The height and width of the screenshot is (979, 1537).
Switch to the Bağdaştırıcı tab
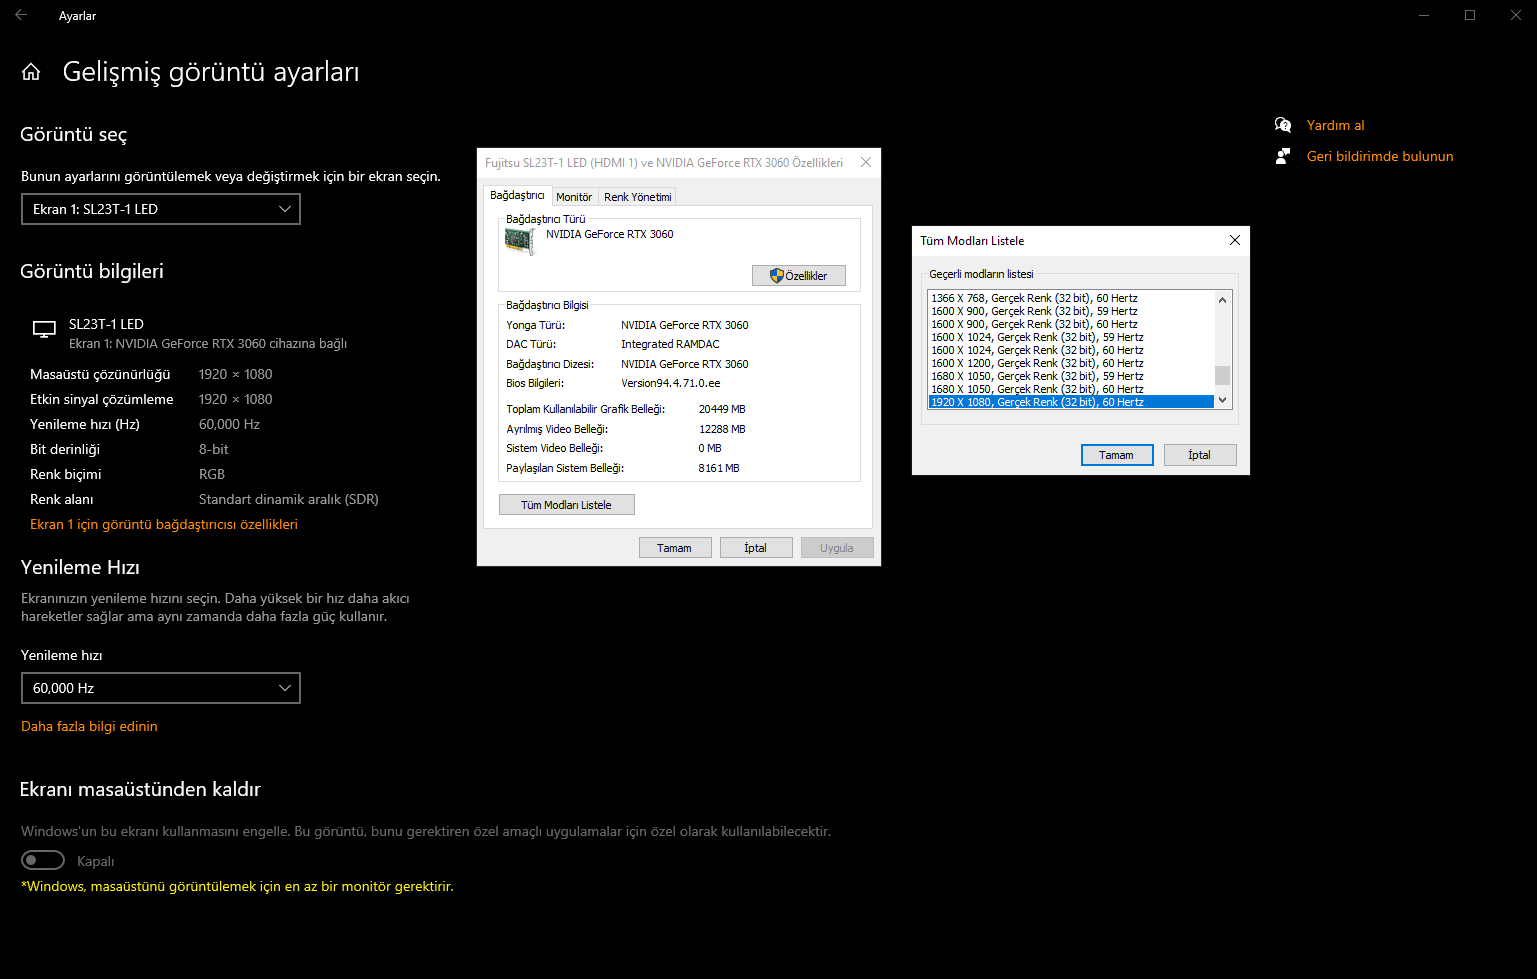pyautogui.click(x=517, y=195)
